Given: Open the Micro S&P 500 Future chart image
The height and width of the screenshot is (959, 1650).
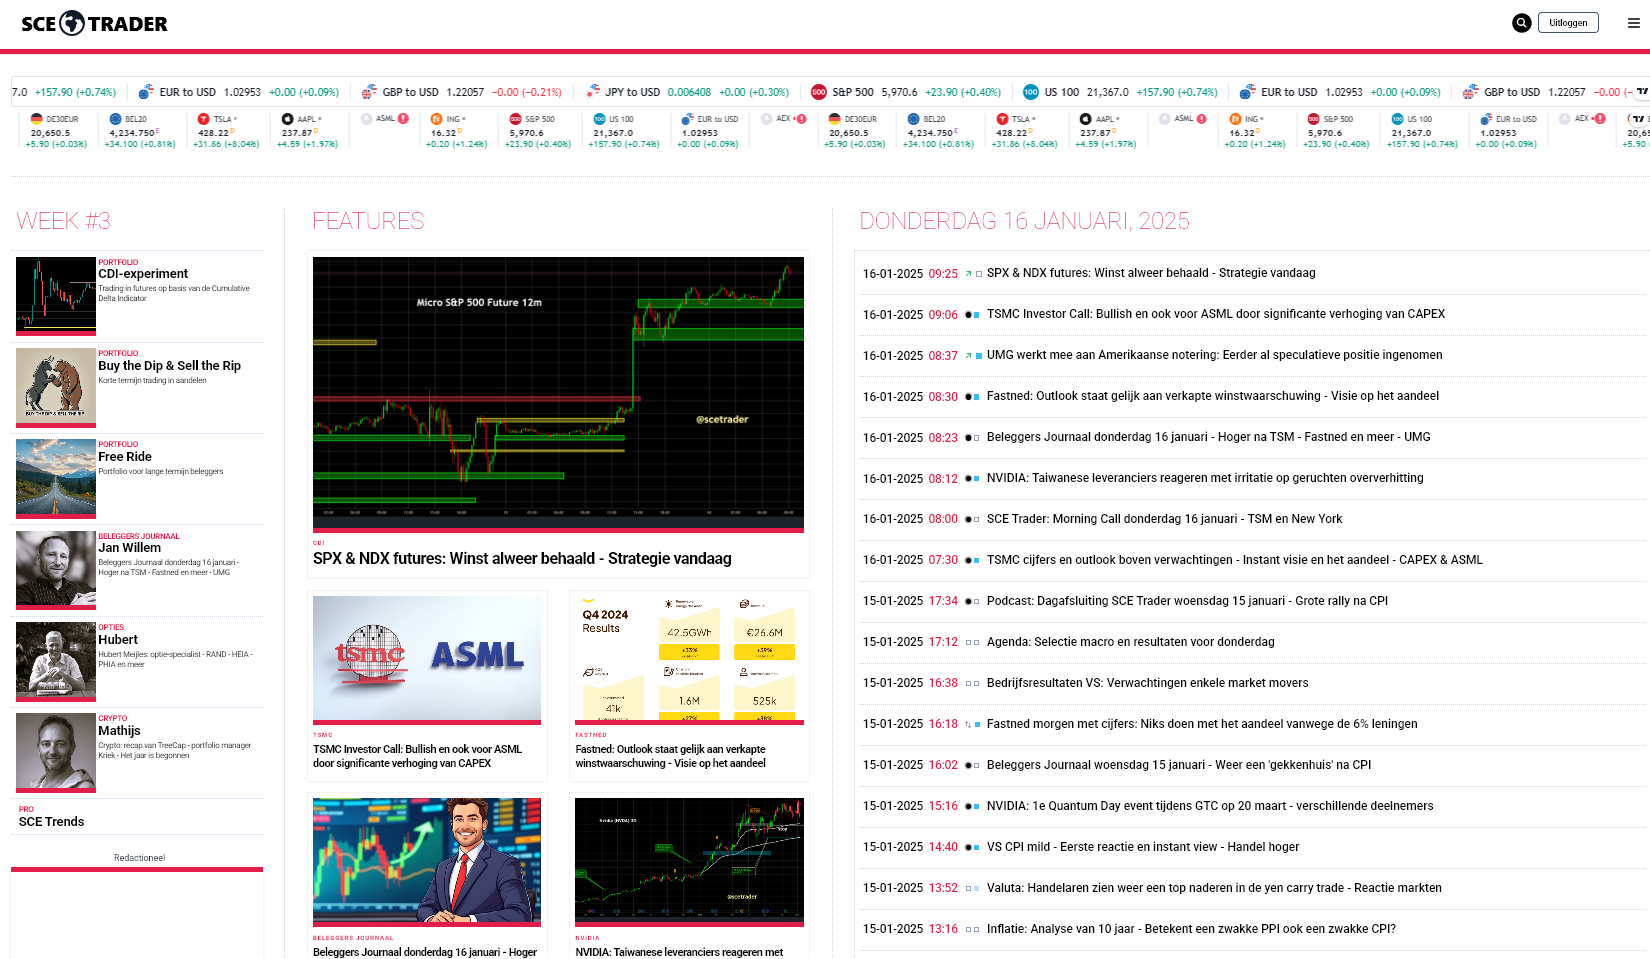Looking at the screenshot, I should pos(558,393).
